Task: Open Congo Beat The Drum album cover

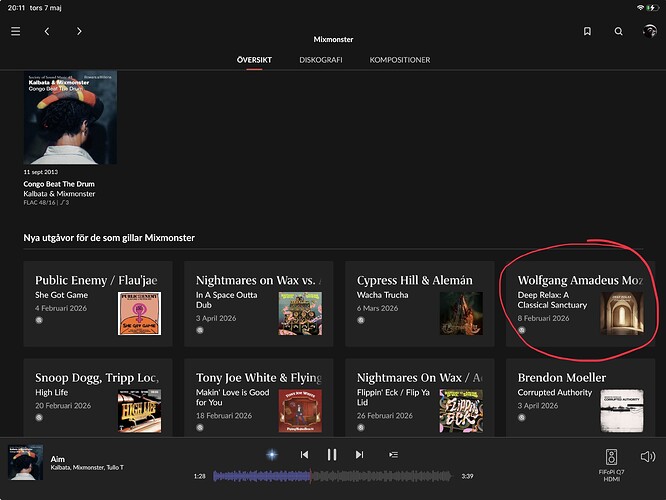Action: [70, 118]
